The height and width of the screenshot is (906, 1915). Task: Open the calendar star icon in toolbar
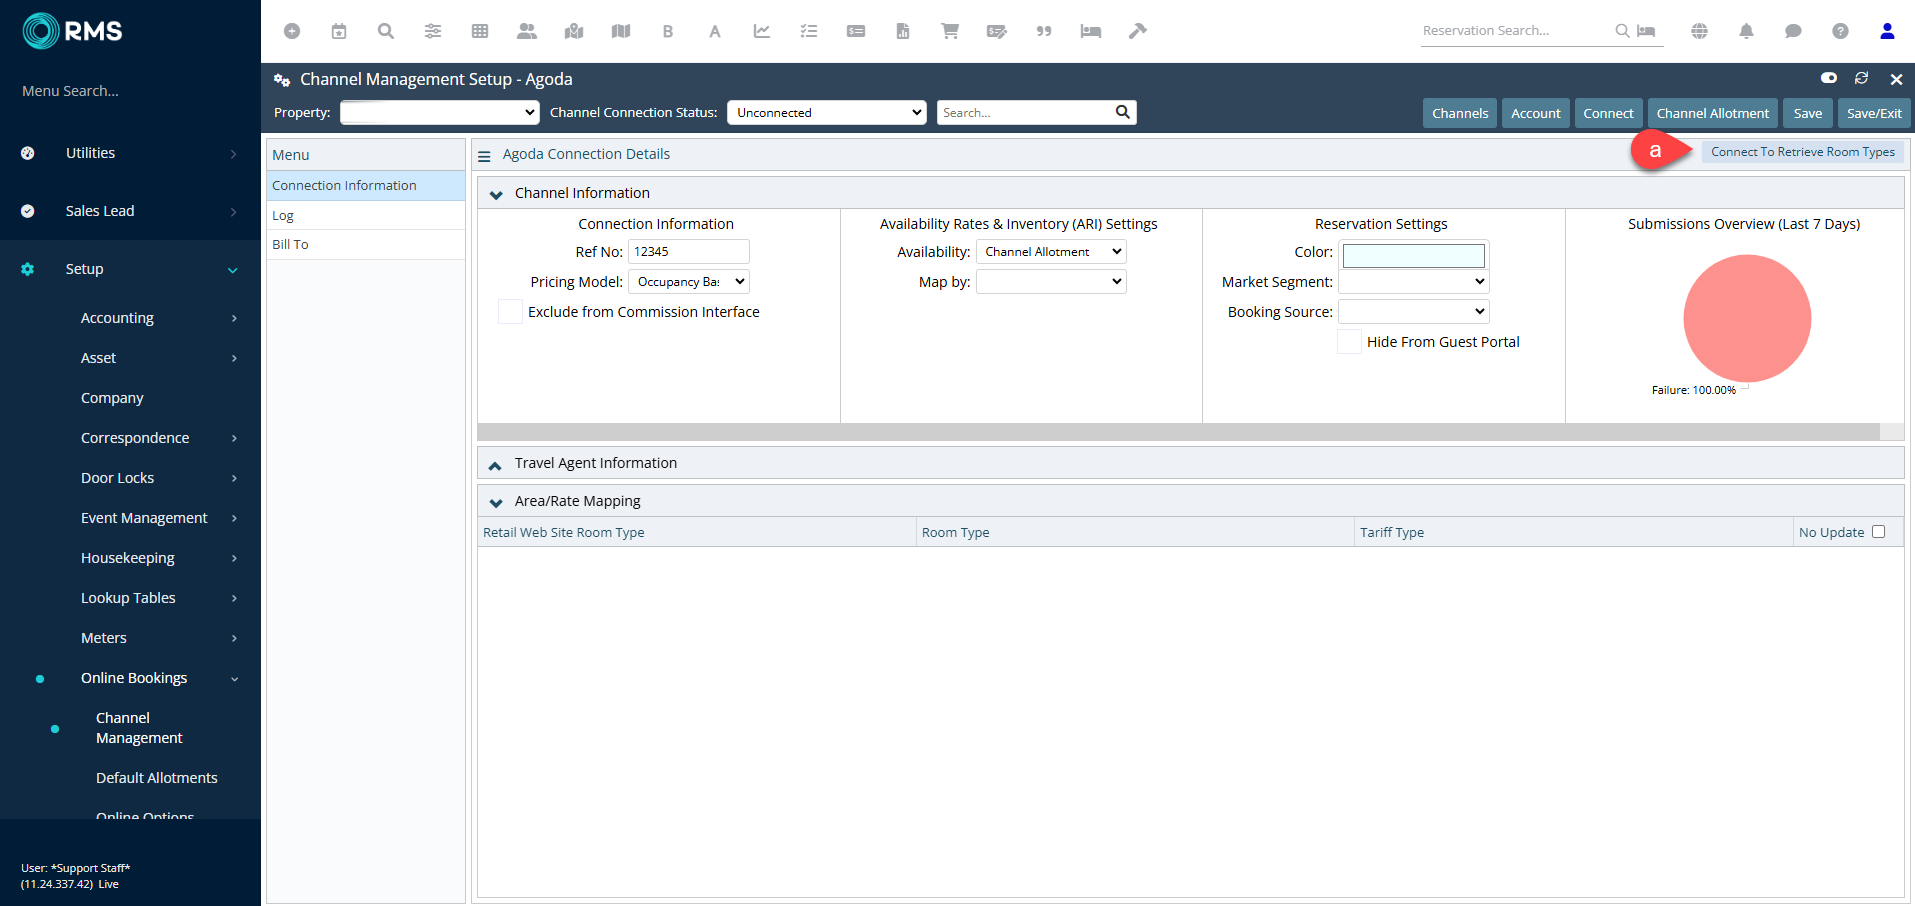coord(339,31)
